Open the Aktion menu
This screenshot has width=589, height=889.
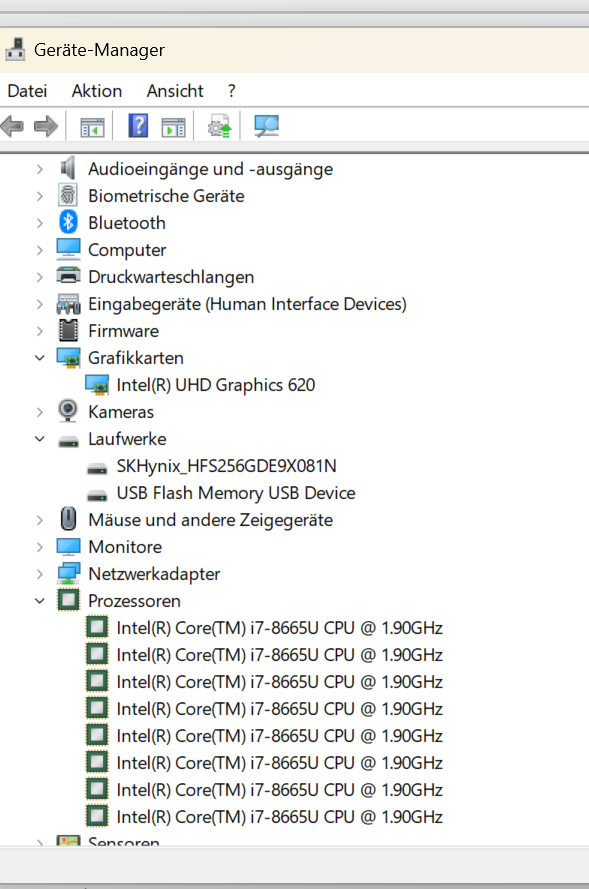coord(97,91)
